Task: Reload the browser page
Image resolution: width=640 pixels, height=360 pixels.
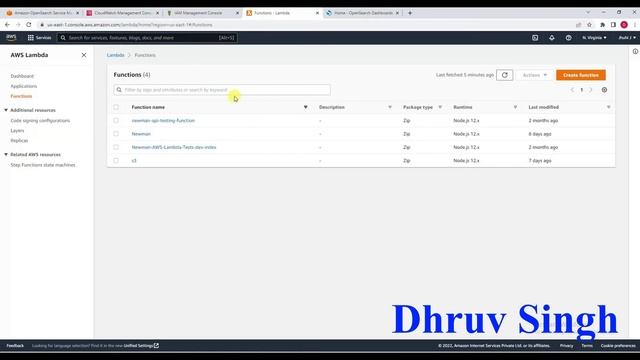Action: [29, 25]
